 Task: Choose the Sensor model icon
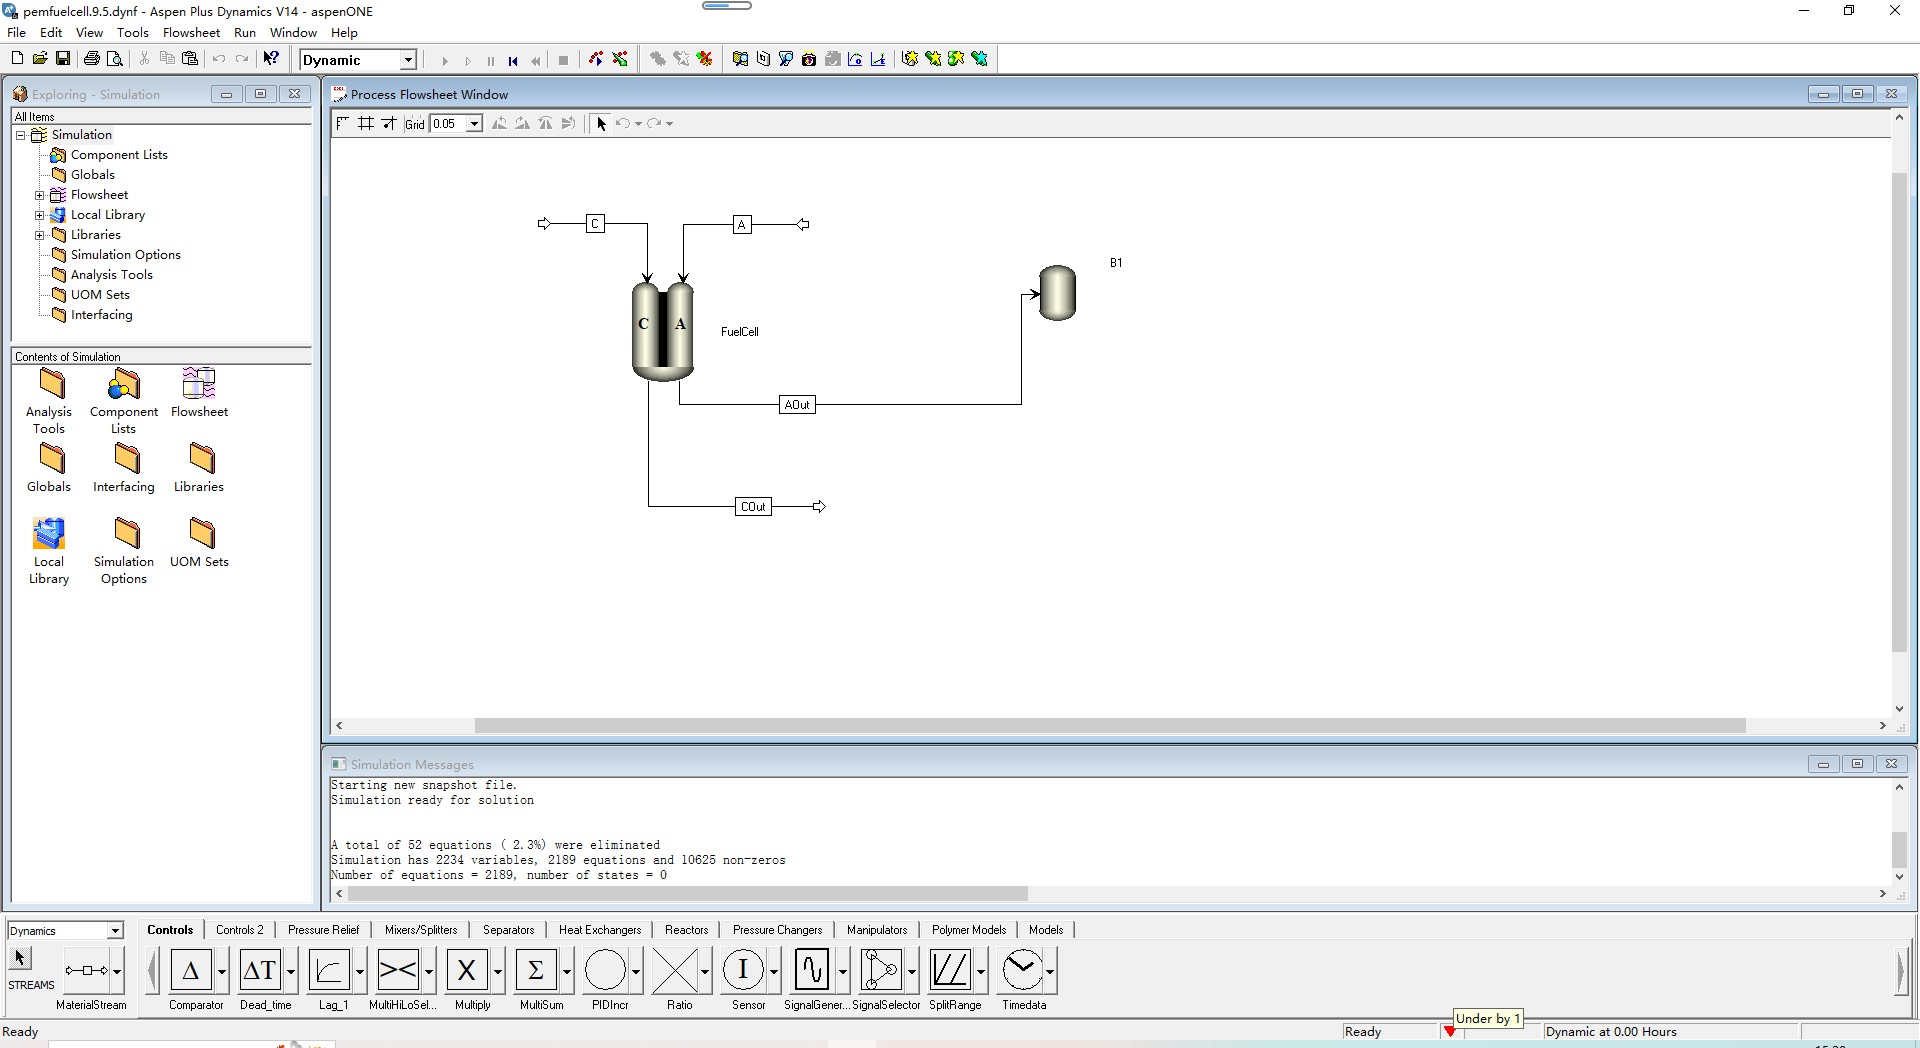click(743, 970)
